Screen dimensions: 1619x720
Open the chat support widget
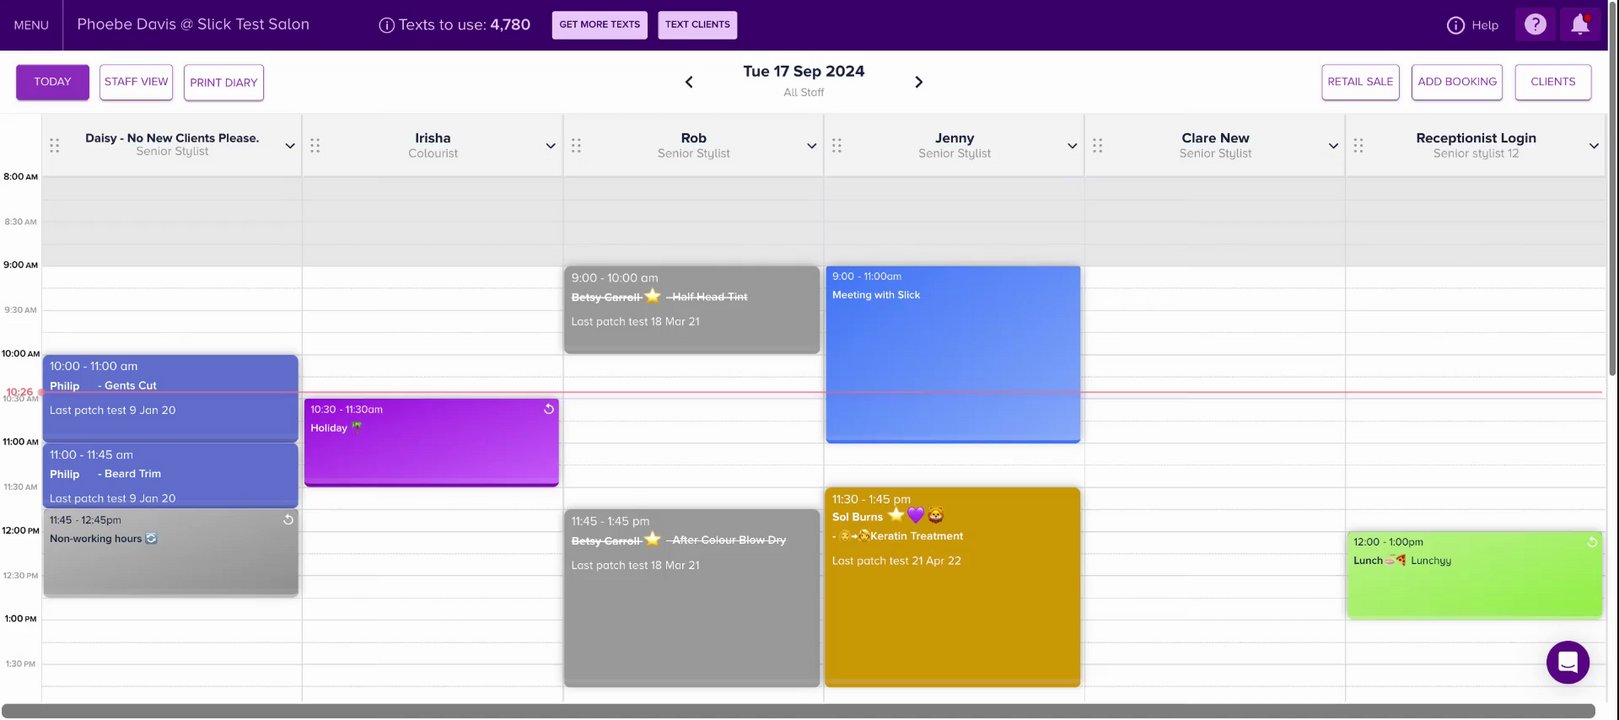pos(1567,662)
